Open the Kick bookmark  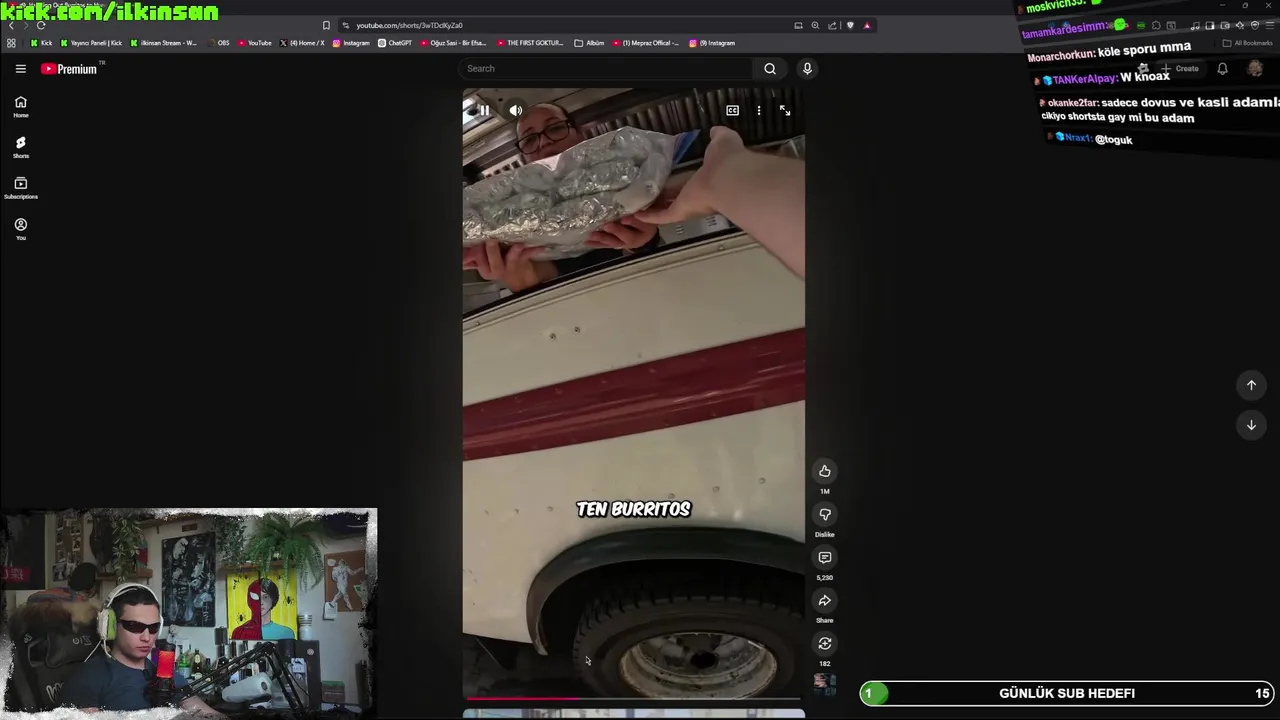coord(41,43)
